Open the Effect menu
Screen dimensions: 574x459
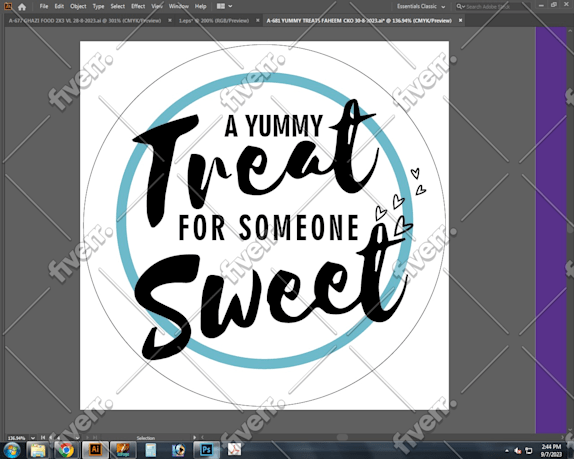(138, 6)
